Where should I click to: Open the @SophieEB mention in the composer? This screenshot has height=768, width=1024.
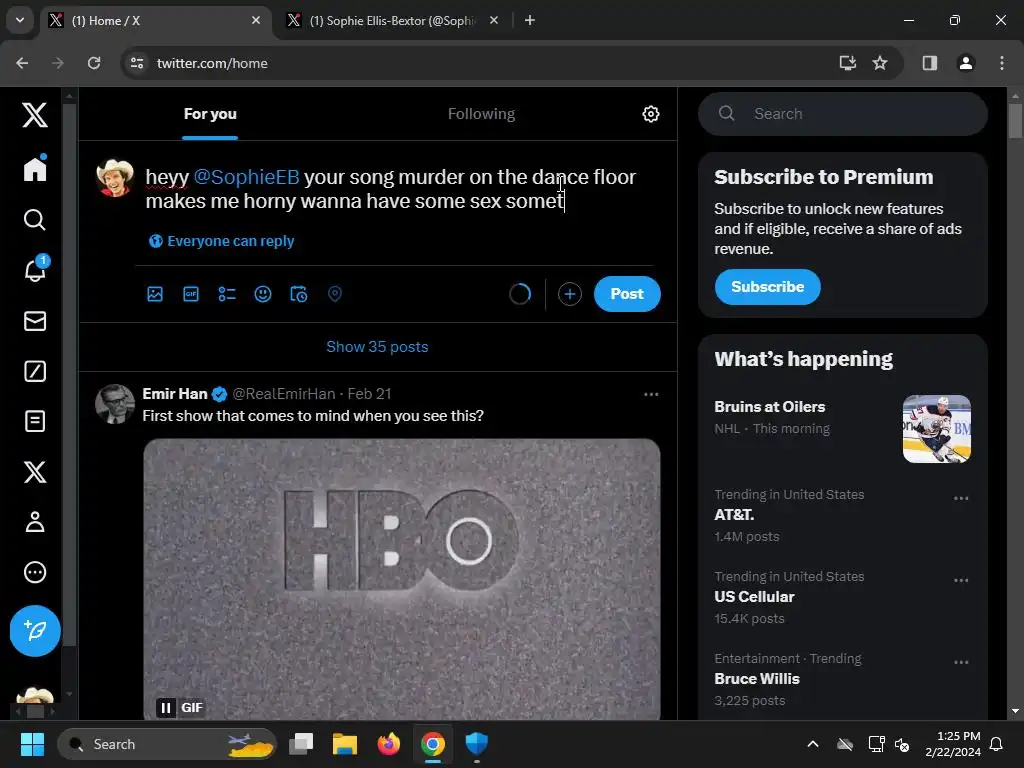point(246,177)
